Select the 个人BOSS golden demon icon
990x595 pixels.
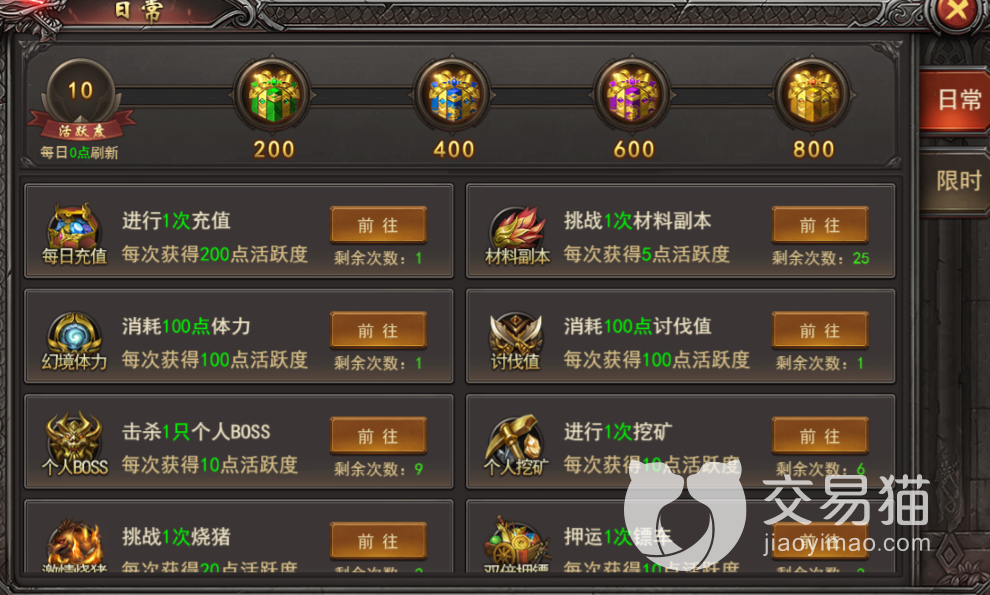click(x=73, y=437)
